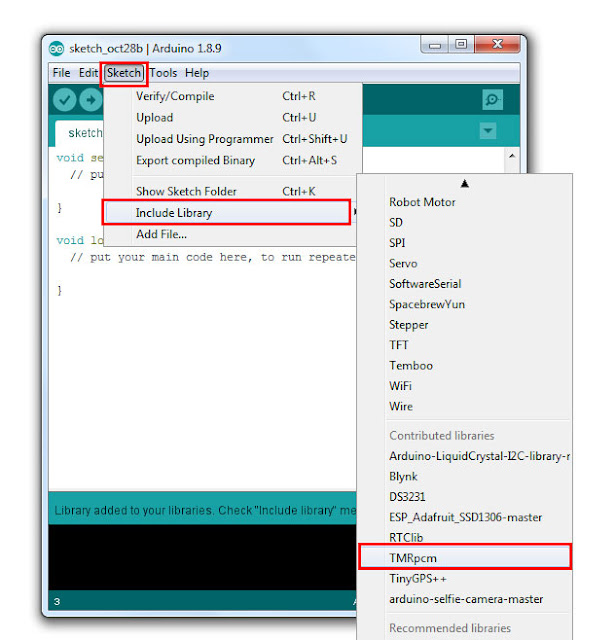This screenshot has height=640, width=615.
Task: Pick the SPI library
Action: (465, 243)
